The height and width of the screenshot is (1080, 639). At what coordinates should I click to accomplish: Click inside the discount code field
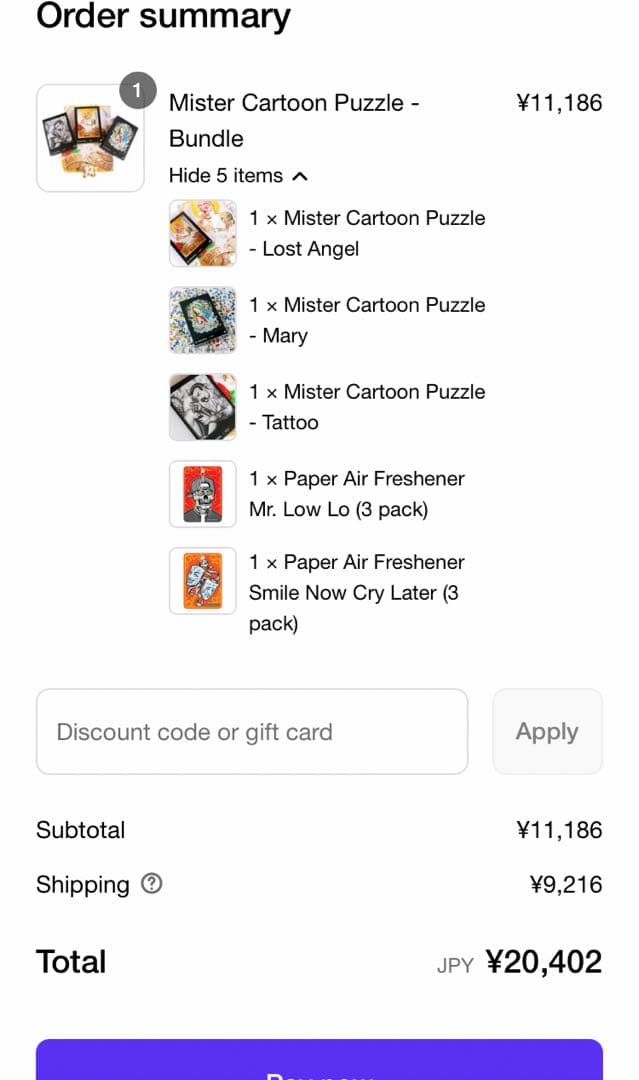[x=252, y=731]
